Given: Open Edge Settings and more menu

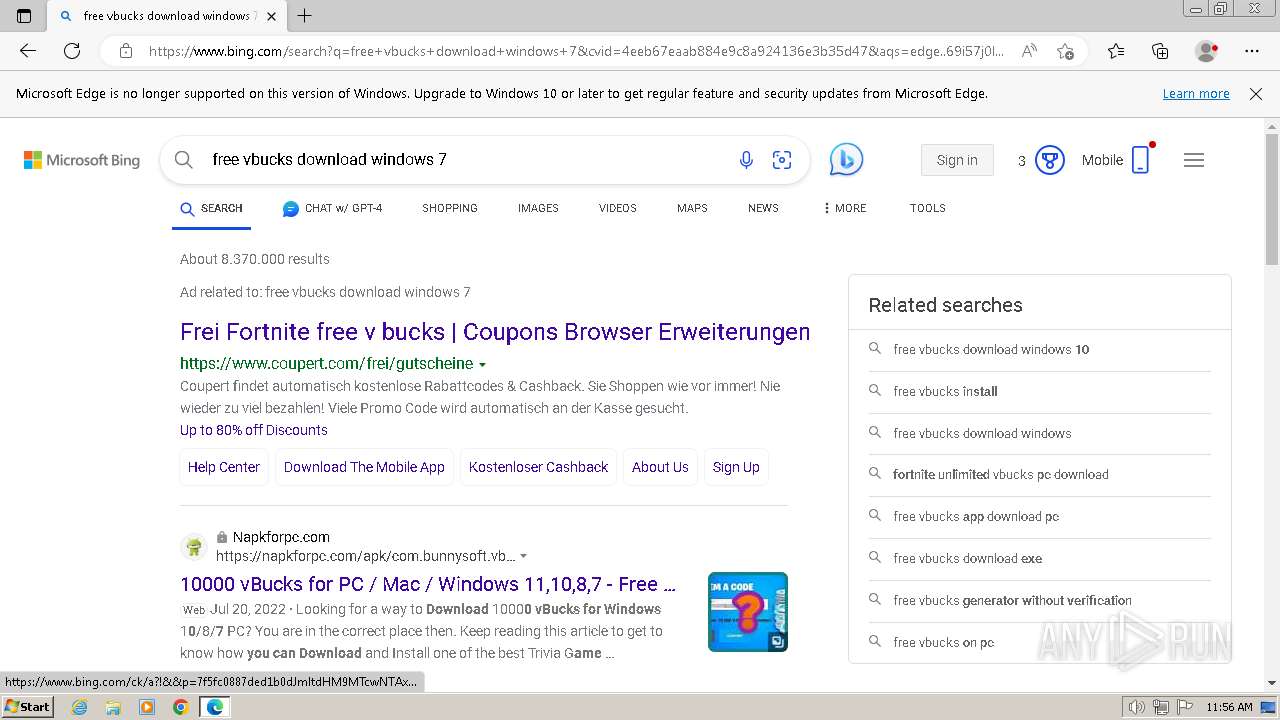Looking at the screenshot, I should pos(1252,51).
